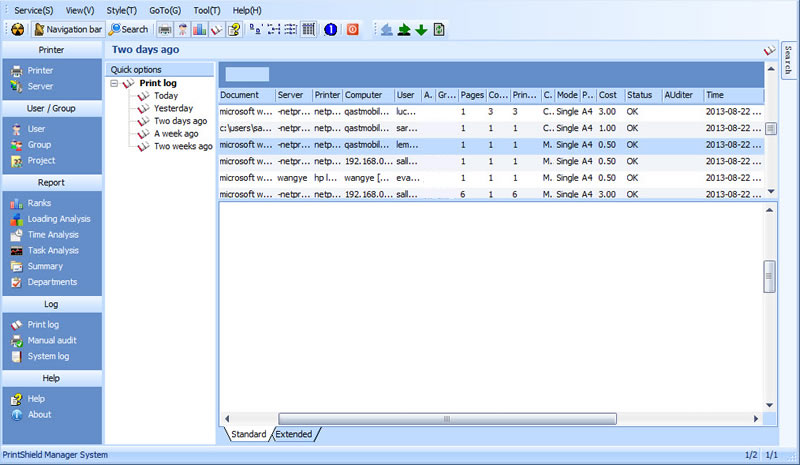Open the View(V) menu
This screenshot has height=465, width=800.
[x=80, y=11]
